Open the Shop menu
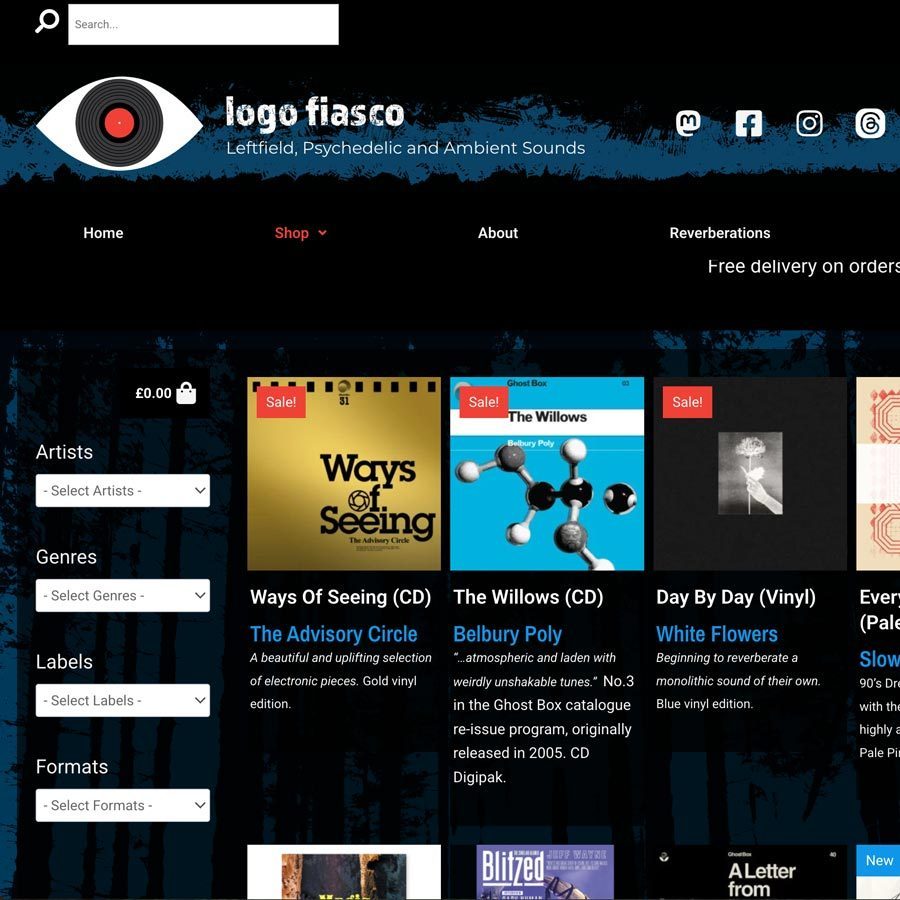Screen dimensions: 900x900 tap(292, 233)
